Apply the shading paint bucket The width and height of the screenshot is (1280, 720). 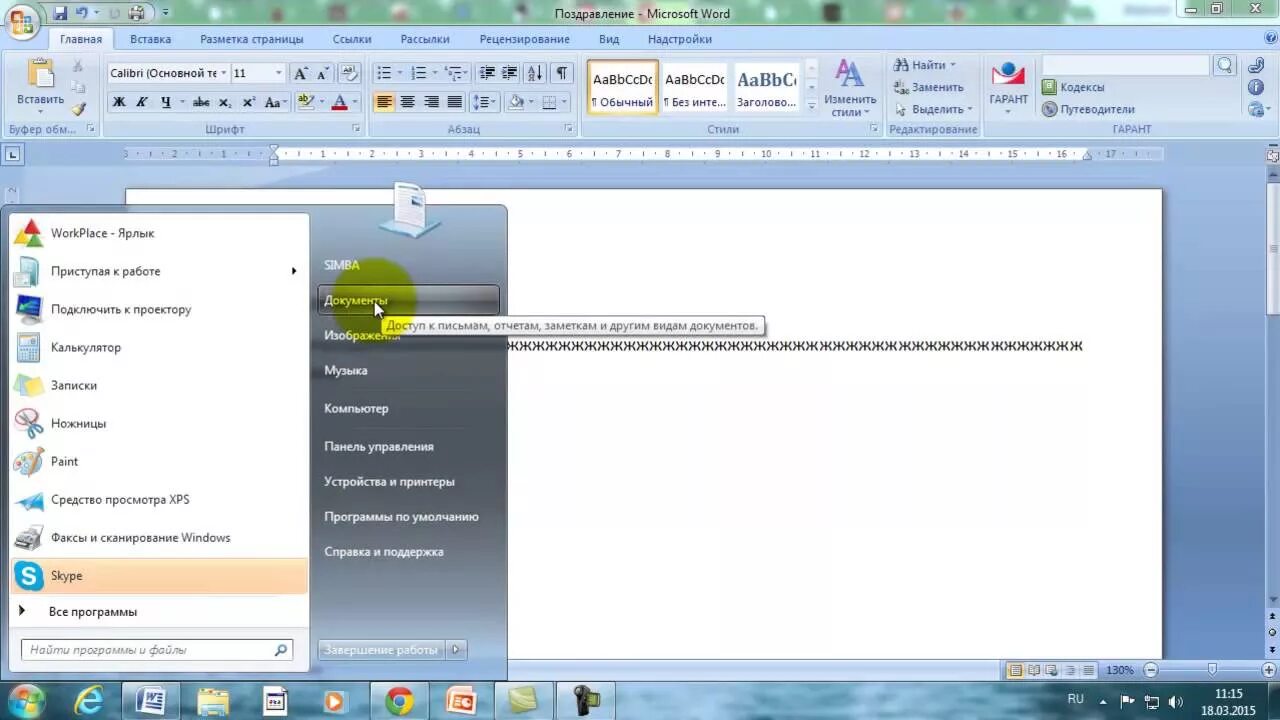(x=516, y=102)
